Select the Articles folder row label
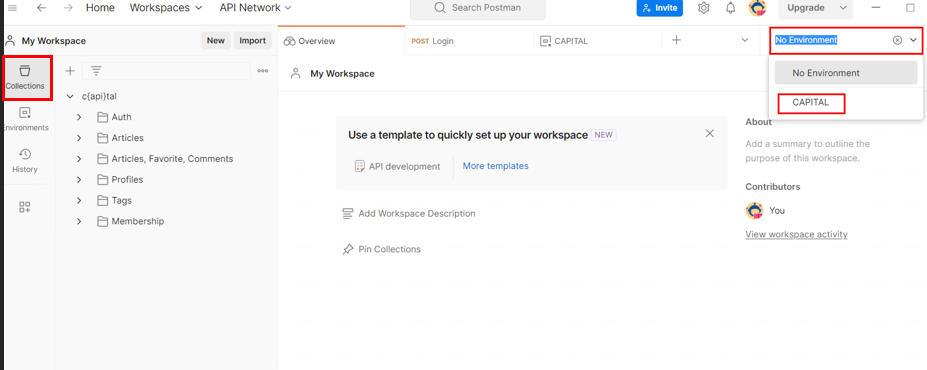 (x=128, y=138)
